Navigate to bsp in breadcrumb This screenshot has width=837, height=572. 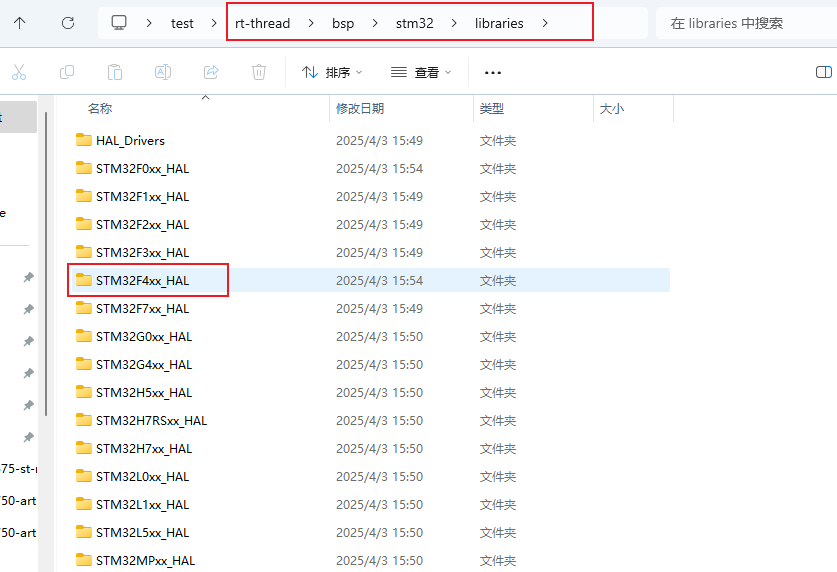(343, 23)
